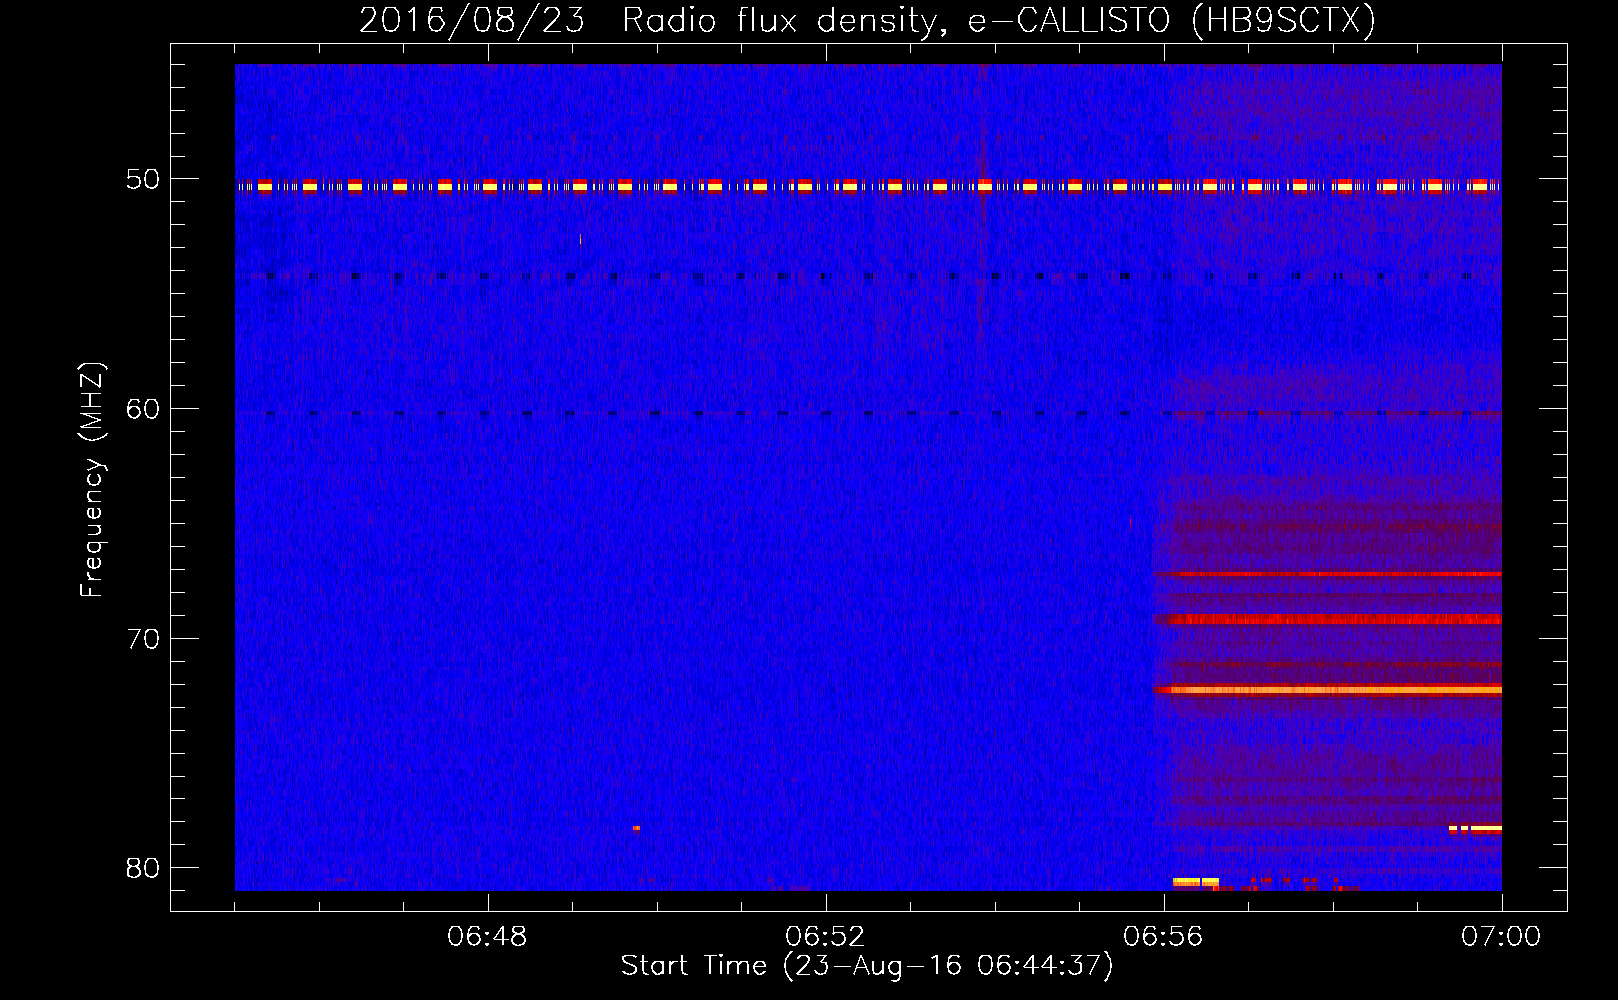Click the 50 frequency tick label

click(143, 180)
